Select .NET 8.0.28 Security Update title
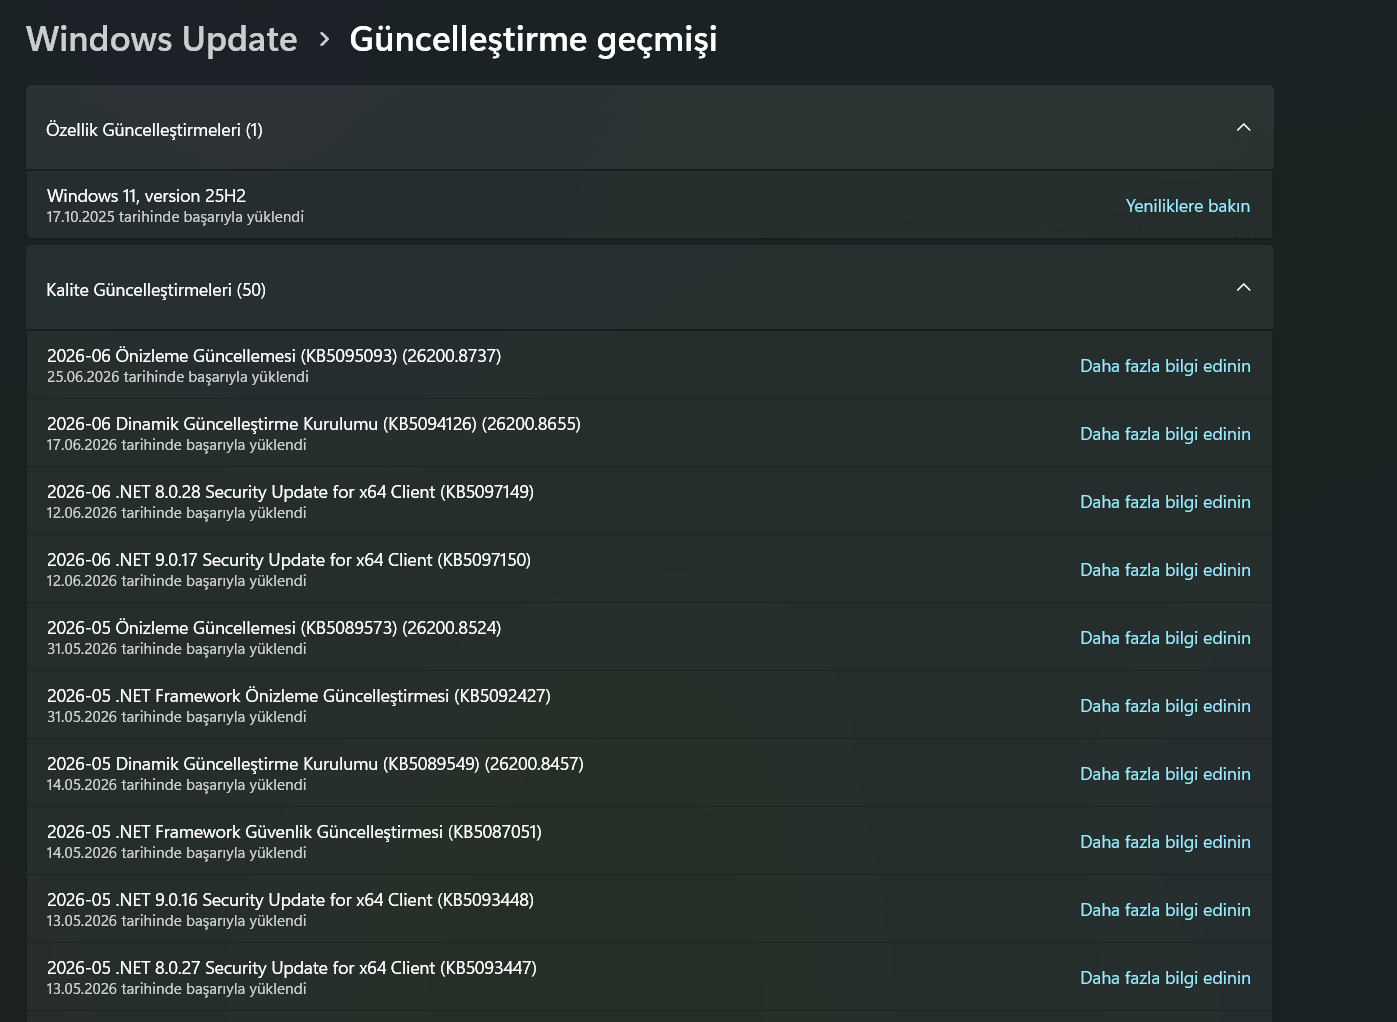 290,492
